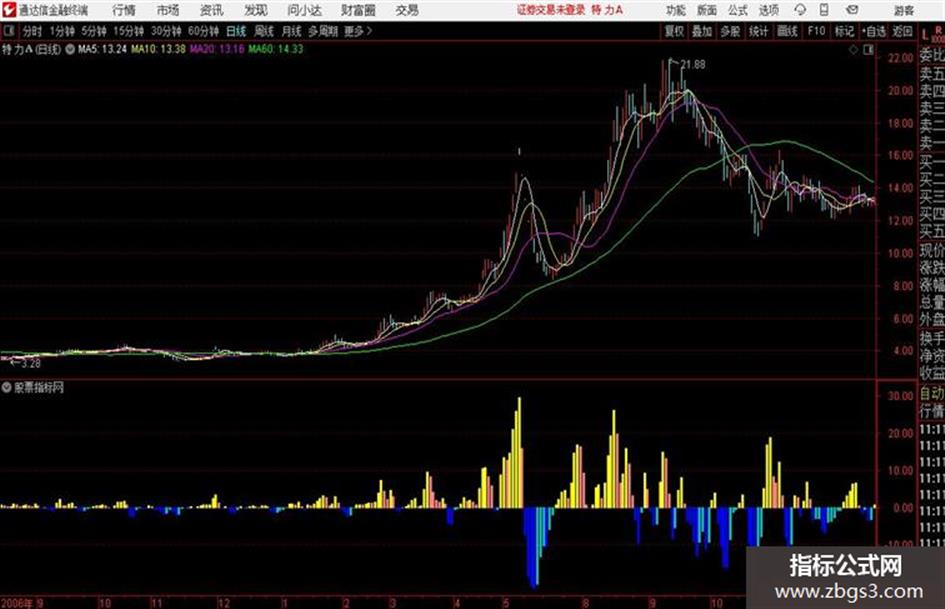Viewport: 945px width, 609px height.
Task: Click the MA20: 13.16 indicator label
Action: pyautogui.click(x=217, y=49)
